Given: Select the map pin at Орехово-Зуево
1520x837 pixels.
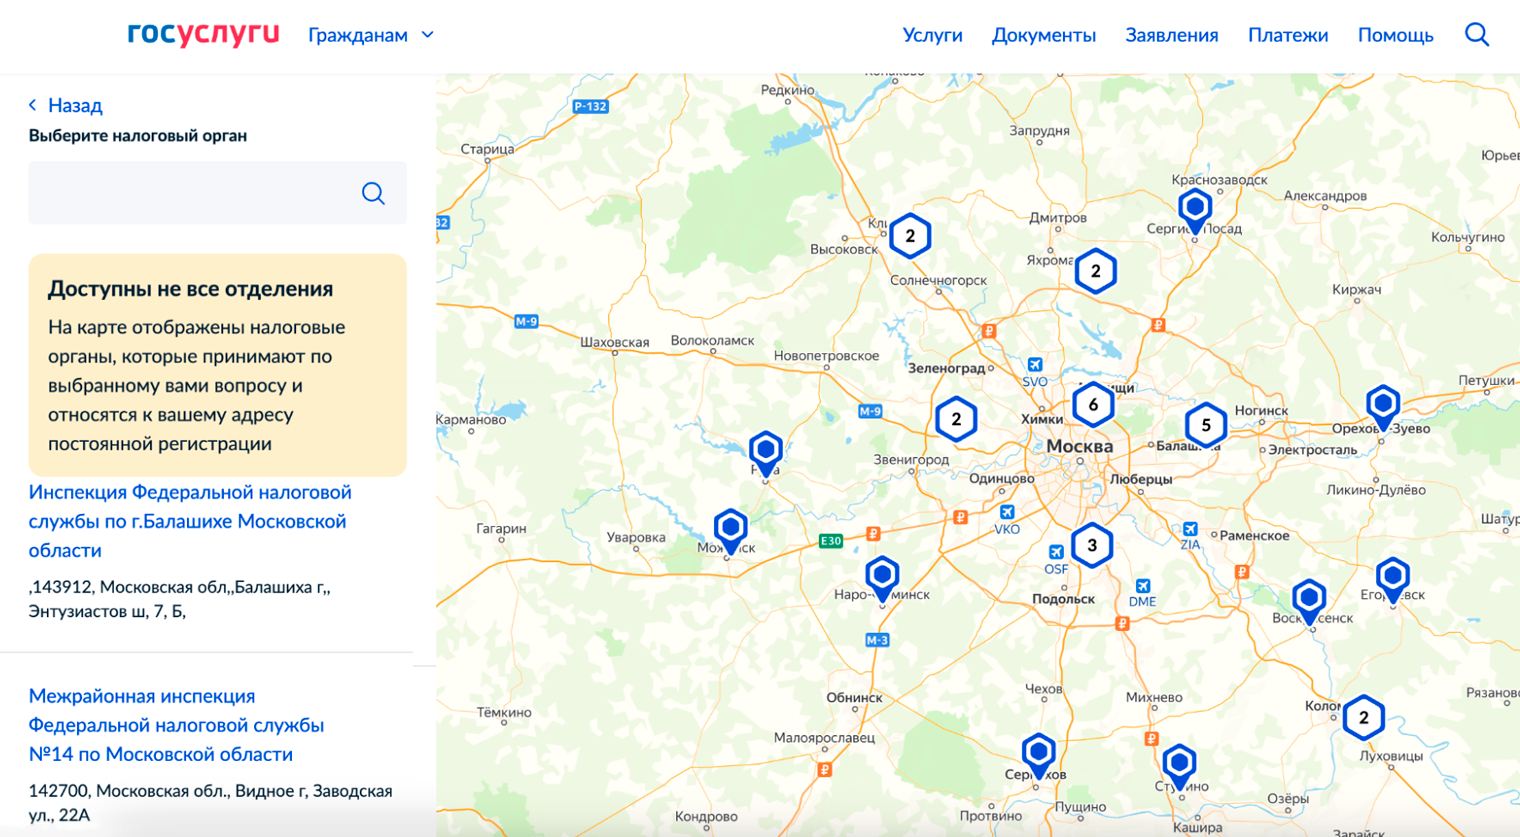Looking at the screenshot, I should [1382, 405].
